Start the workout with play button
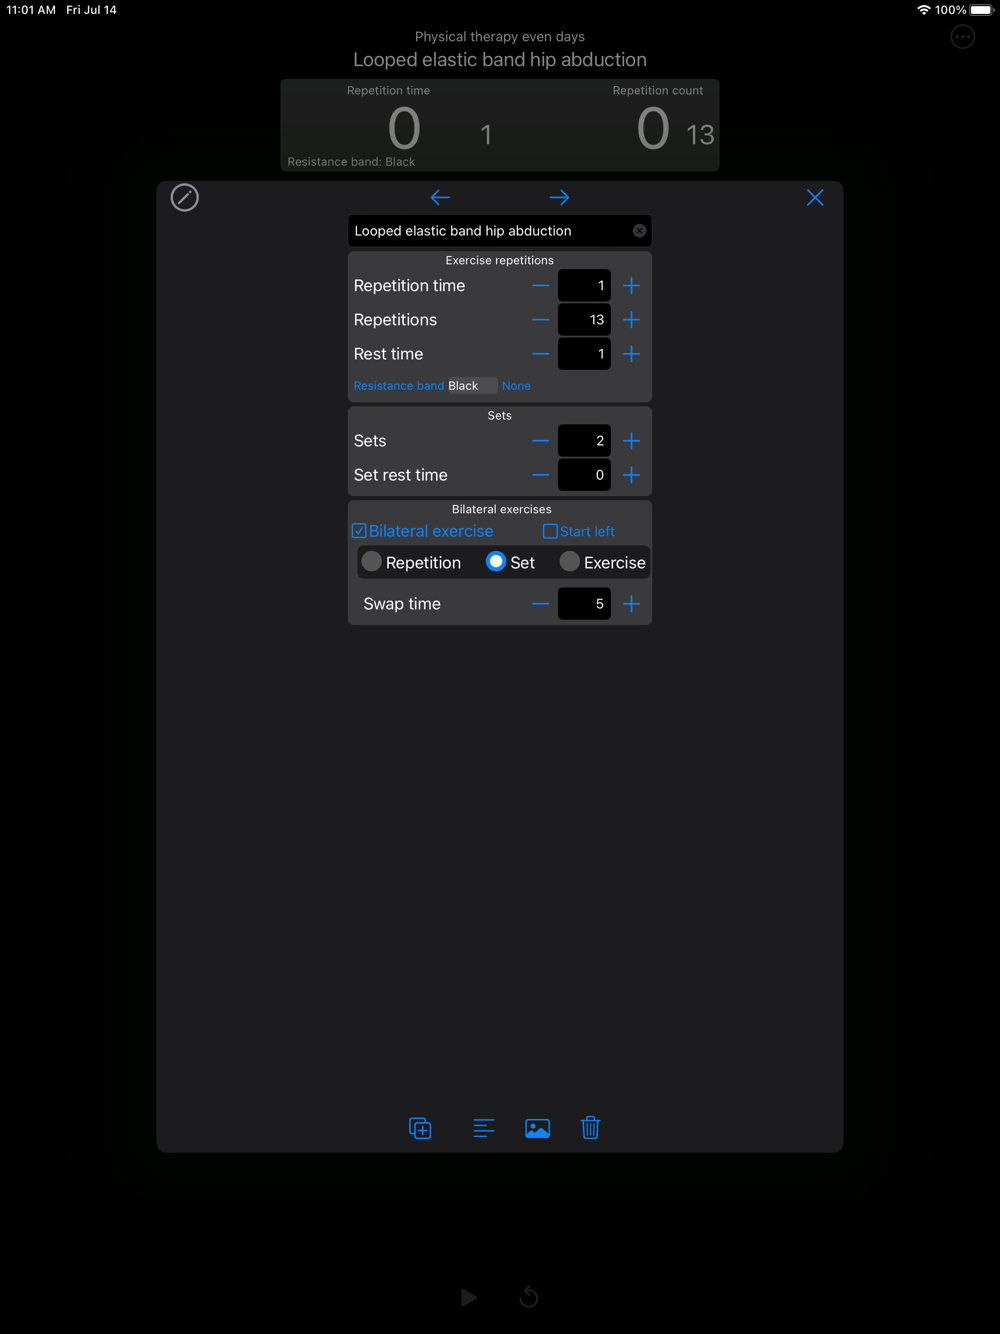Screen dimensions: 1000x1334 click(469, 1297)
